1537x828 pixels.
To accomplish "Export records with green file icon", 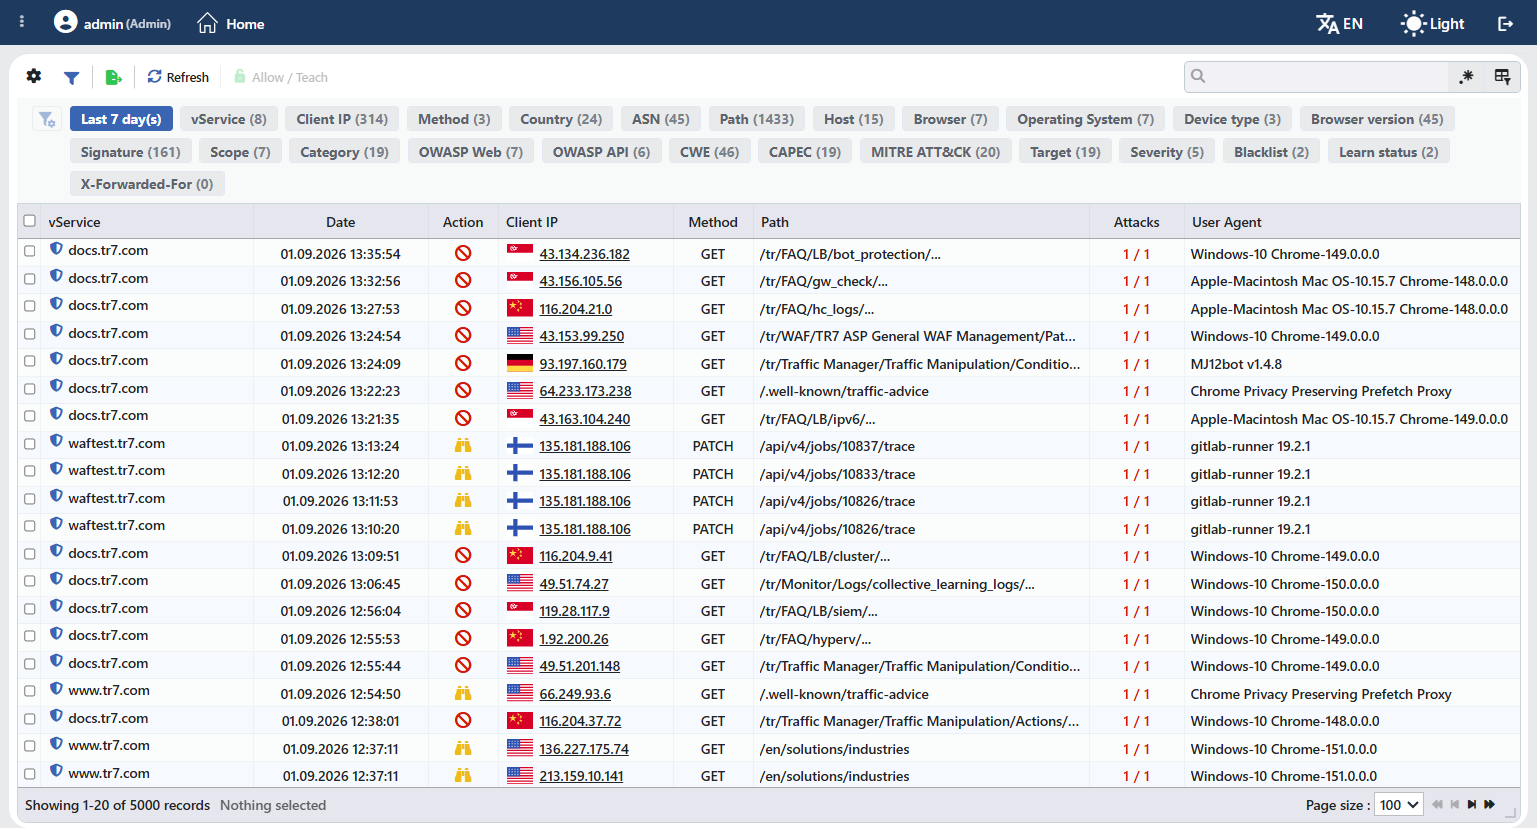I will click(113, 77).
